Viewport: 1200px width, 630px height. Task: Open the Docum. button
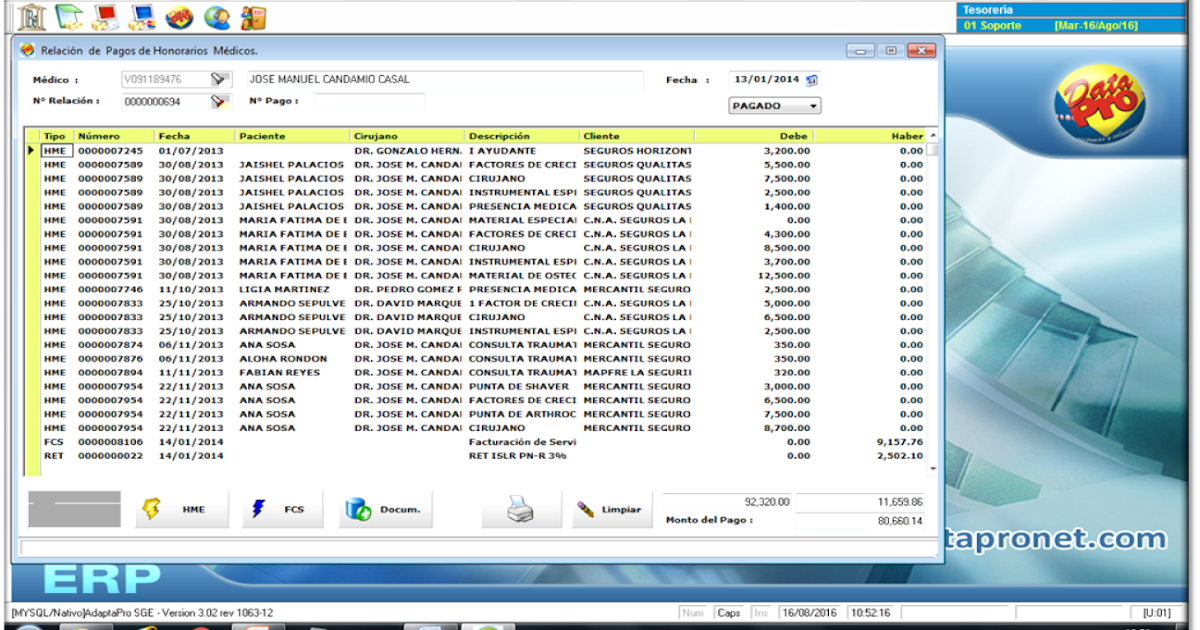tap(385, 509)
